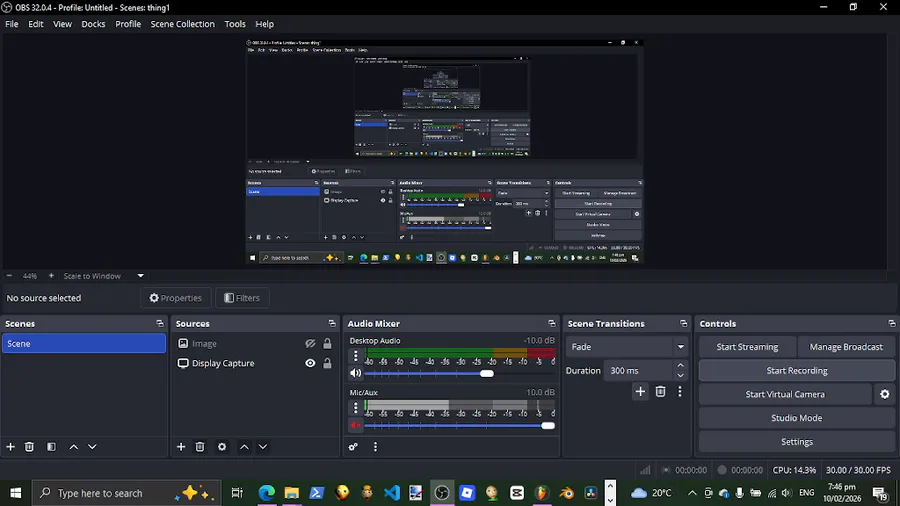
Task: Open the File menu
Action: [x=11, y=24]
